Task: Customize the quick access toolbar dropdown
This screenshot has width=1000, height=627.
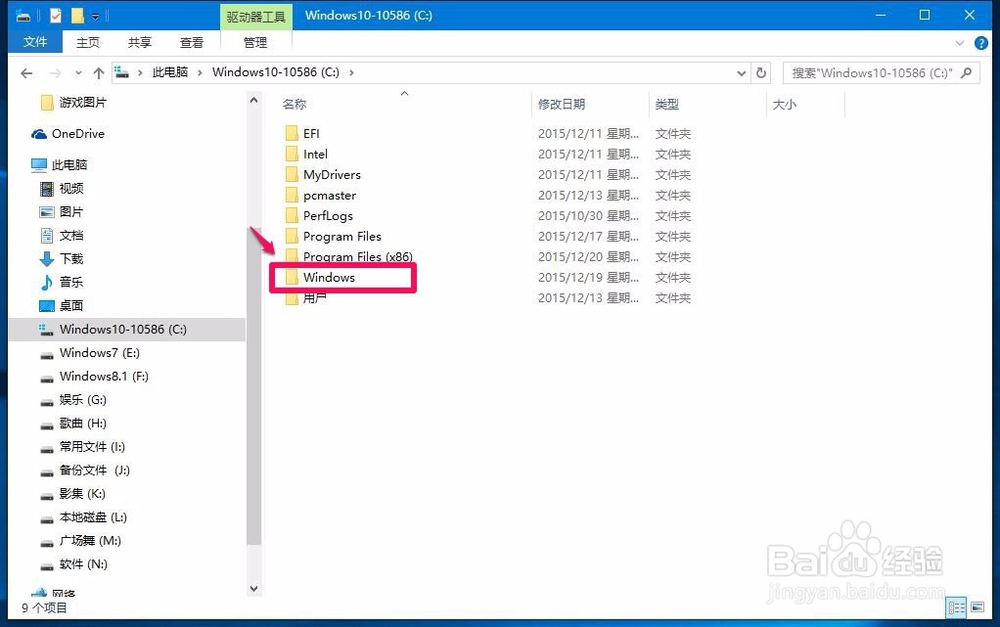Action: (95, 16)
